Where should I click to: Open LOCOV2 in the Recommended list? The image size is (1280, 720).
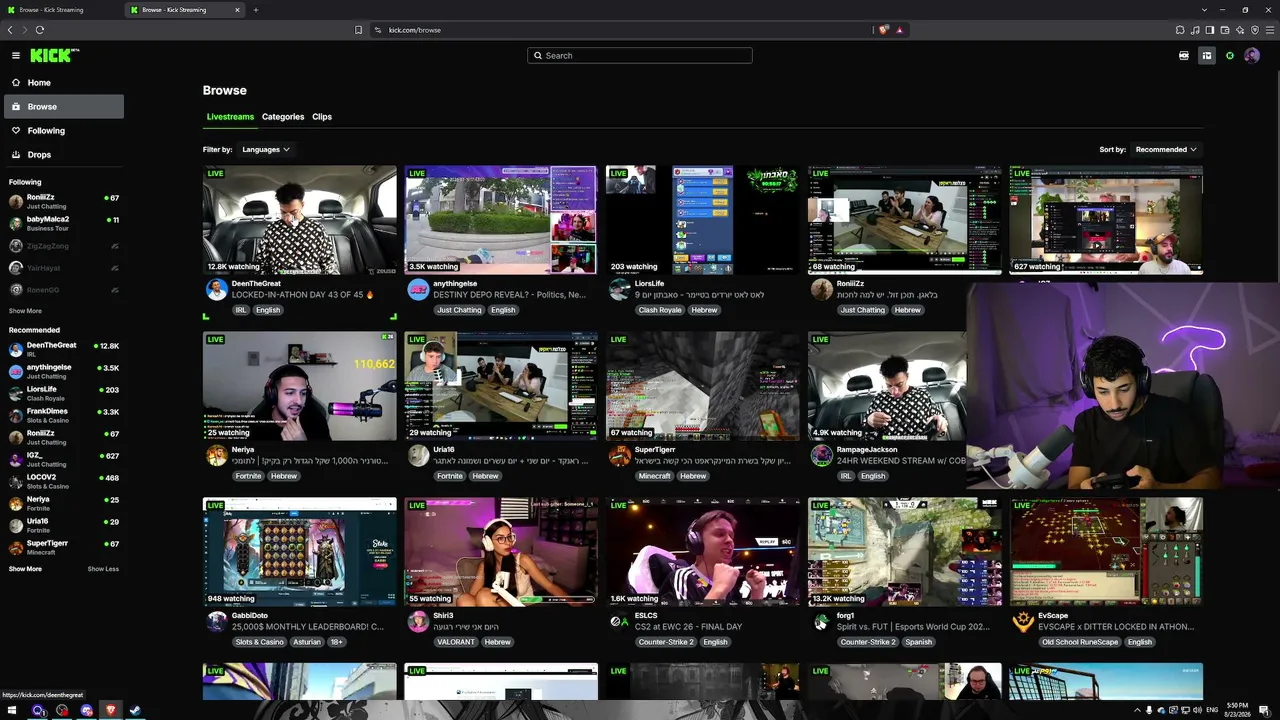point(64,482)
